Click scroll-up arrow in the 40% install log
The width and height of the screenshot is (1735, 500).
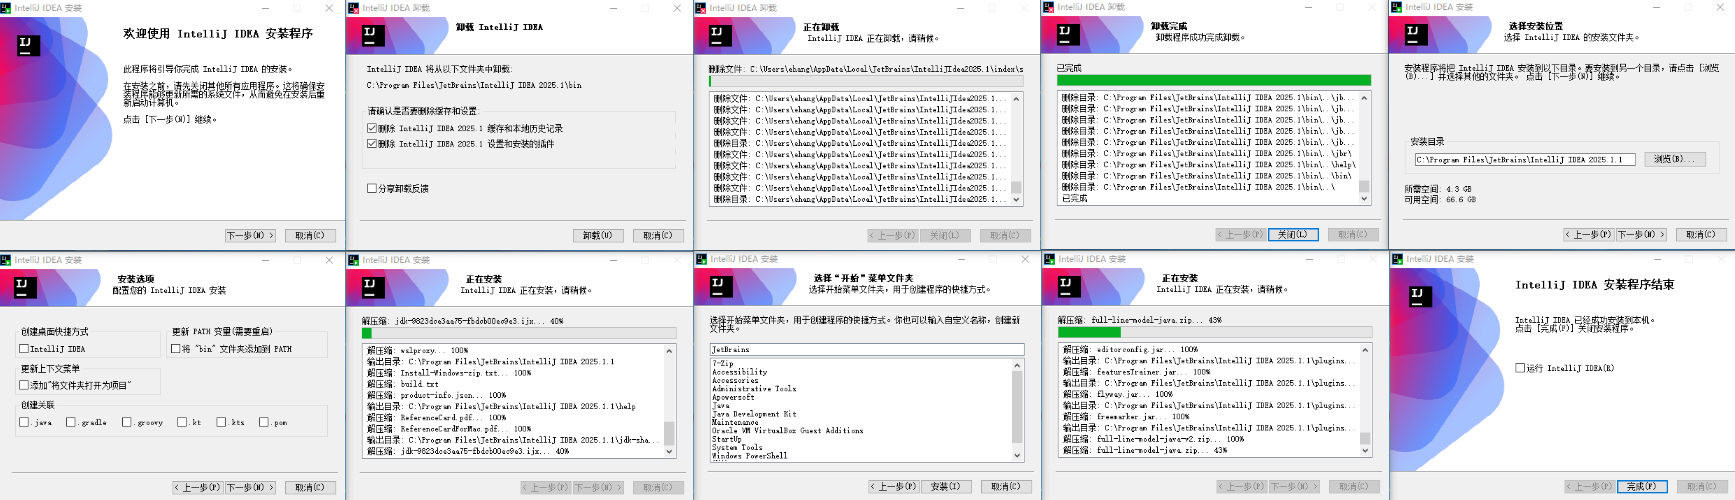tap(670, 350)
